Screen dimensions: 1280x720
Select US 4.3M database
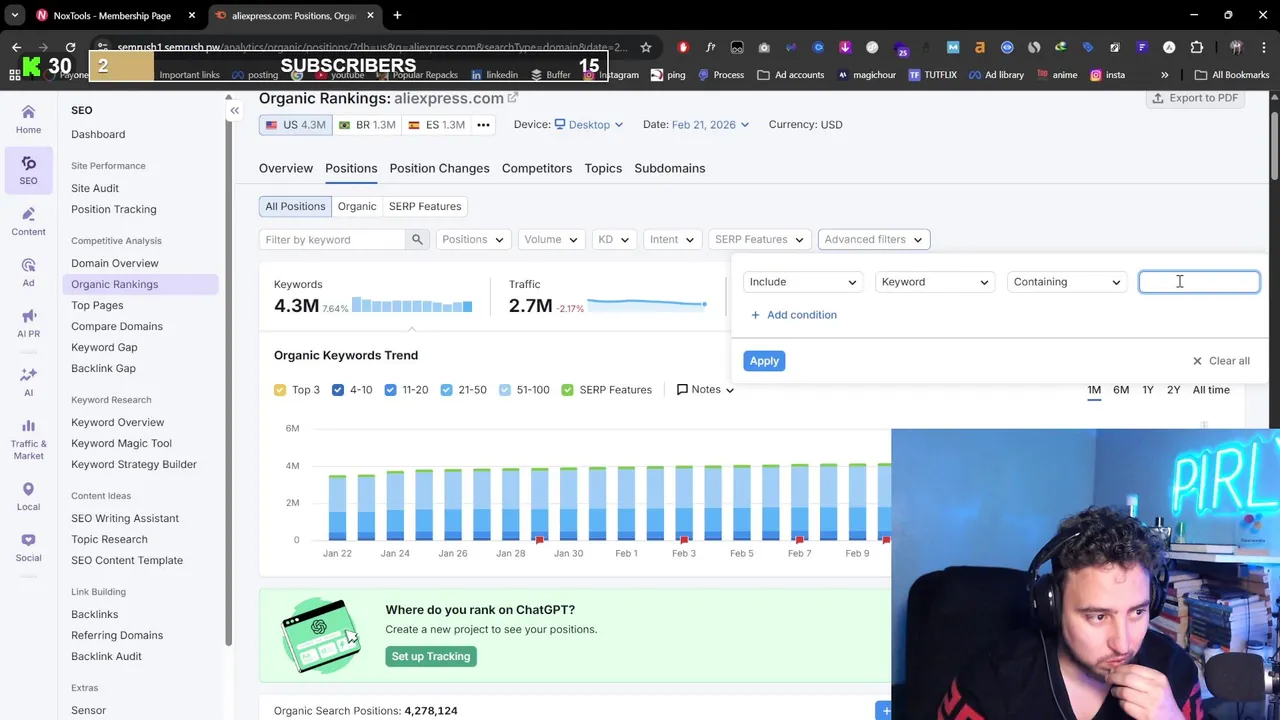(295, 125)
